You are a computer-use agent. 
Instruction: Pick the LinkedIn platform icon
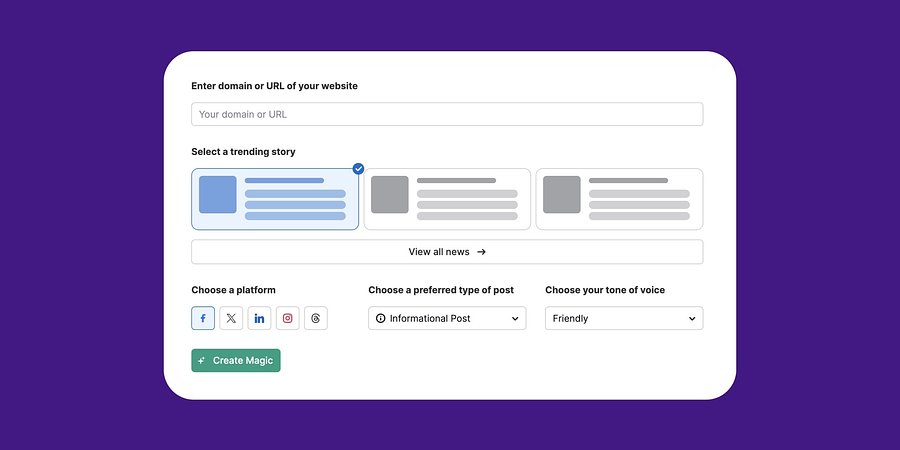[x=259, y=318]
